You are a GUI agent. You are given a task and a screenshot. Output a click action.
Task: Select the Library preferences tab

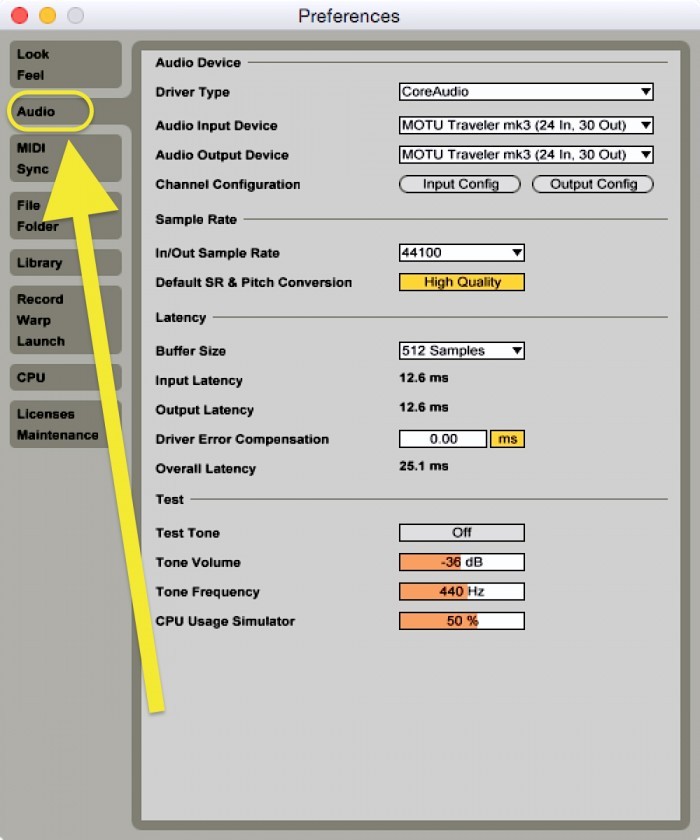tap(65, 262)
